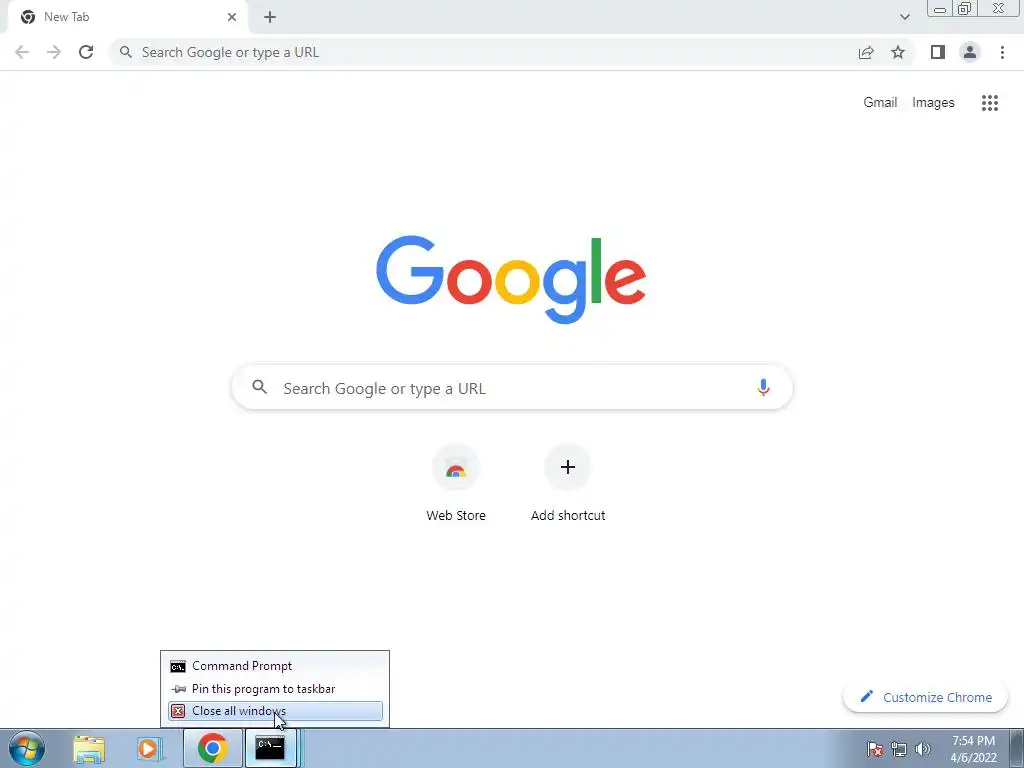
Task: Click the forward navigation arrow
Action: [54, 52]
